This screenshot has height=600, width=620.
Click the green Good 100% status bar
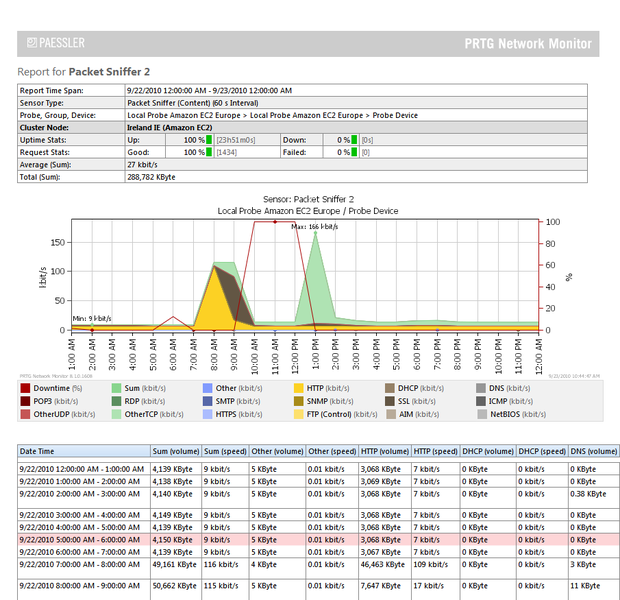click(x=209, y=152)
